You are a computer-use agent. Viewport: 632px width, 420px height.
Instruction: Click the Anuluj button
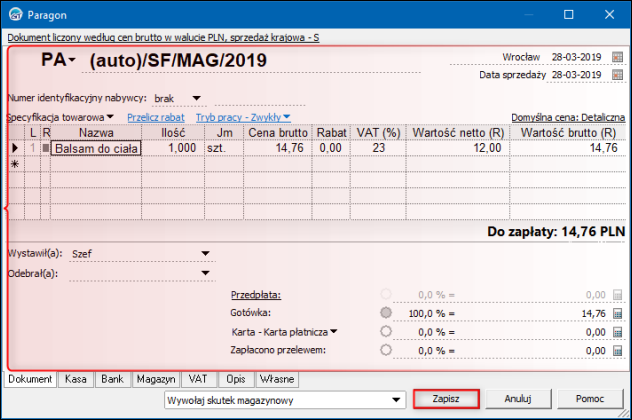(518, 399)
